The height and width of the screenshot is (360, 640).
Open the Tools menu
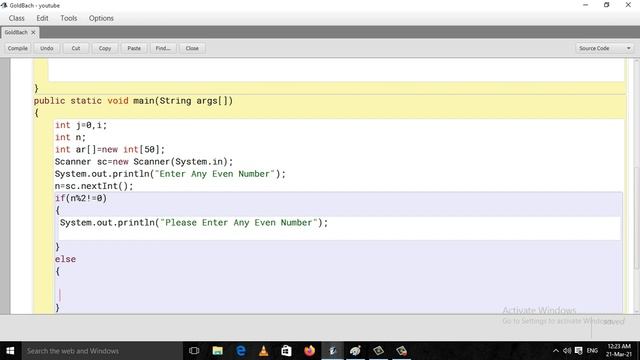tap(69, 18)
